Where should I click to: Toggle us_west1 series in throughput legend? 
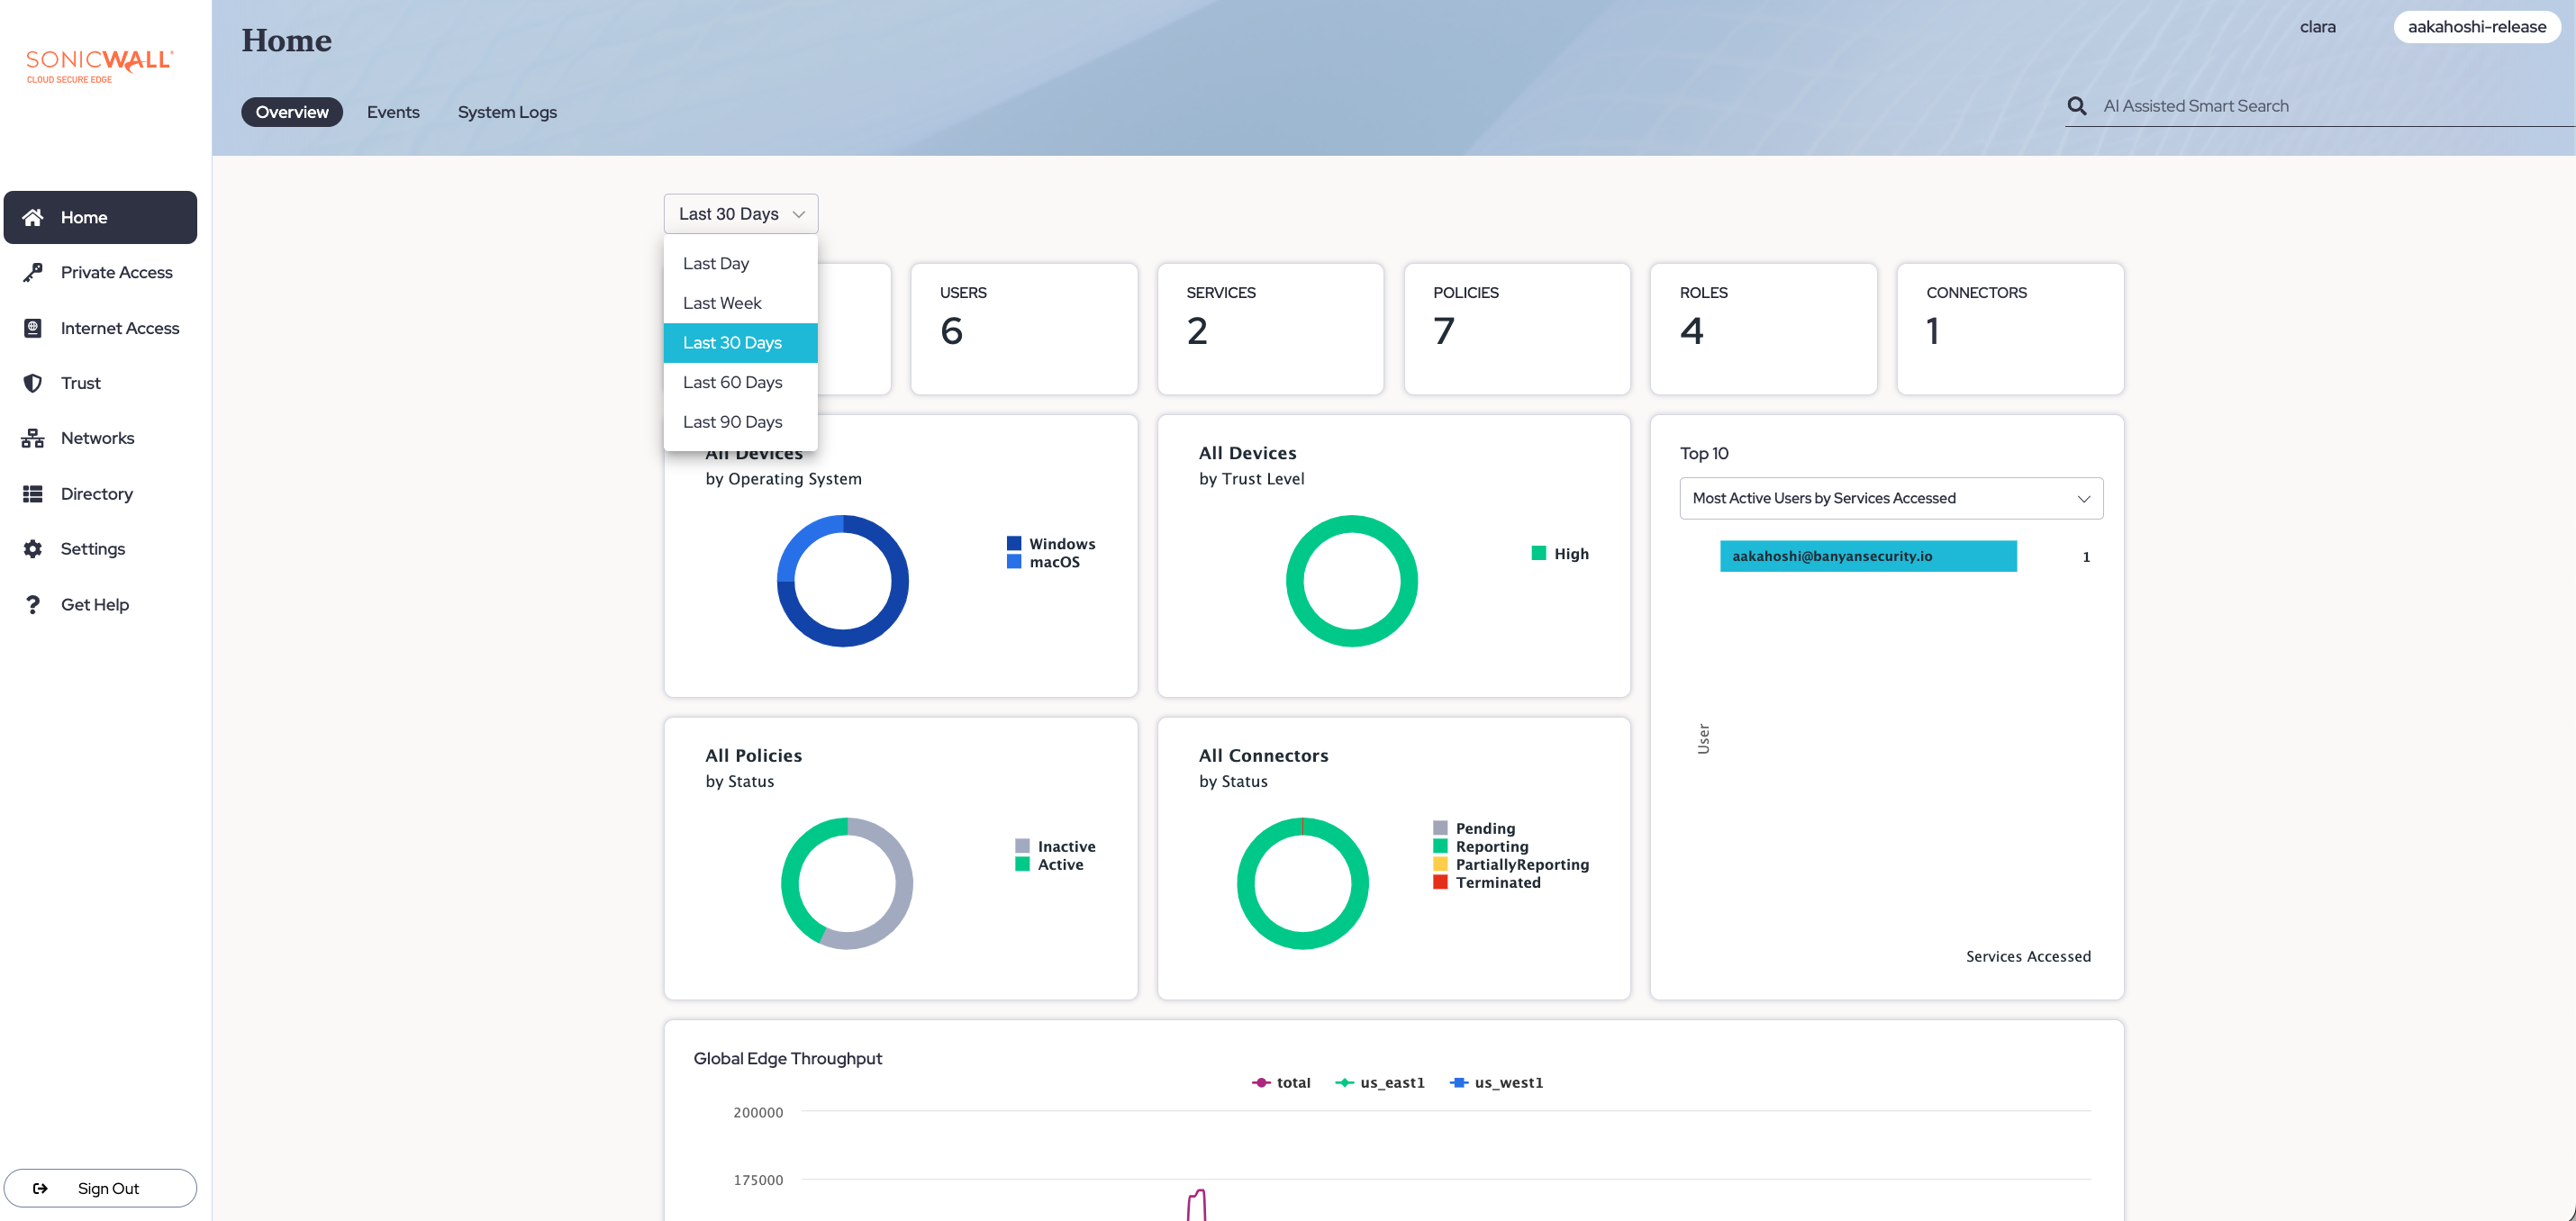[1496, 1083]
